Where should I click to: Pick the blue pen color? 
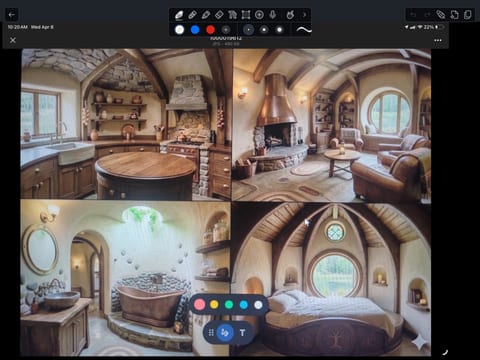tap(195, 30)
